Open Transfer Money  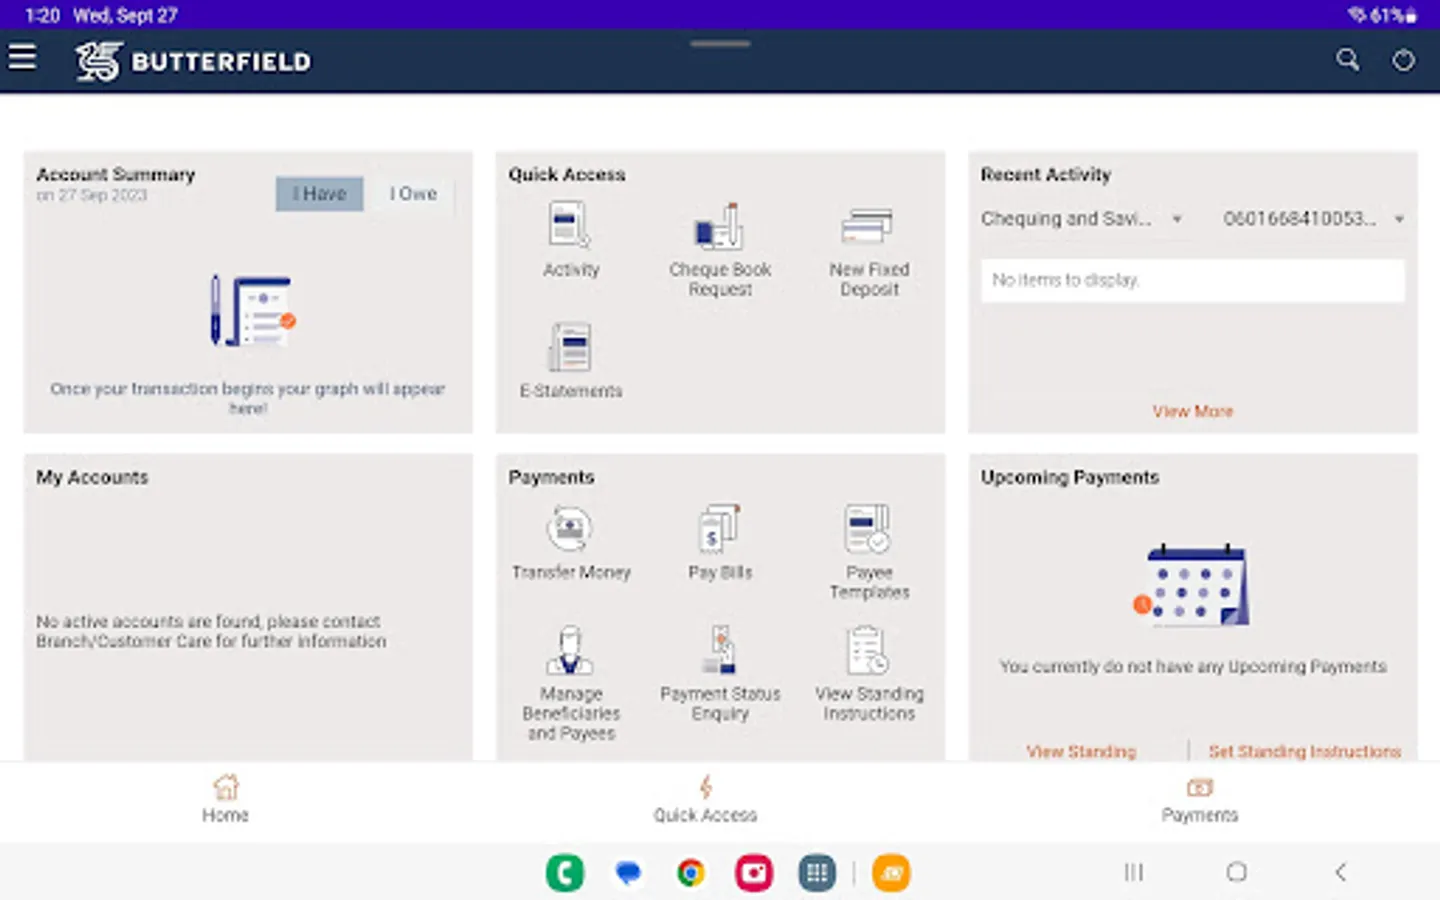[x=571, y=543]
